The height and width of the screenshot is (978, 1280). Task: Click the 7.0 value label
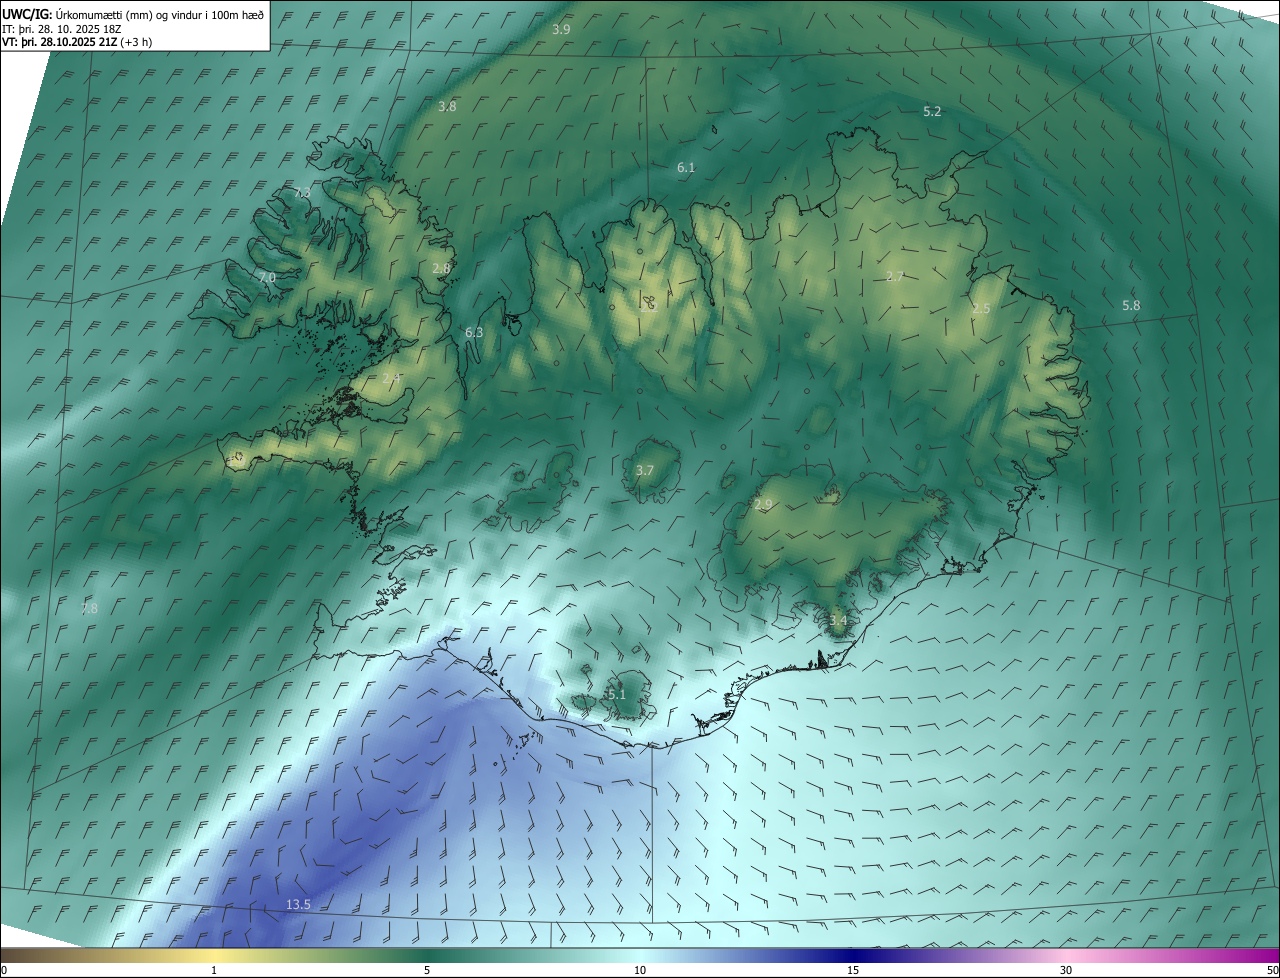[x=266, y=278]
